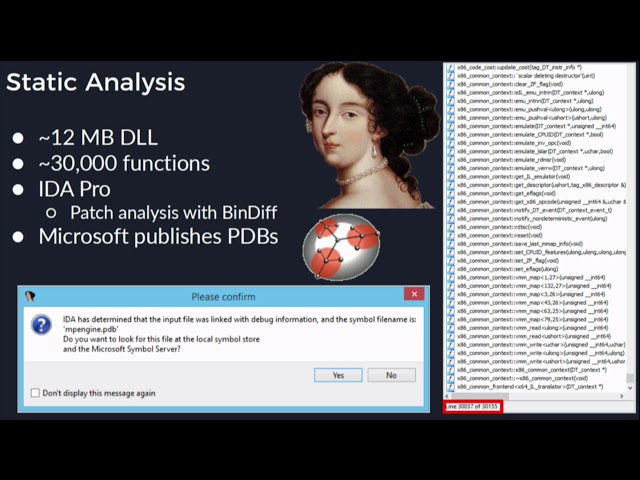Image resolution: width=640 pixels, height=480 pixels.
Task: Click function icon beside get_x86_opcode row
Action: (450, 202)
